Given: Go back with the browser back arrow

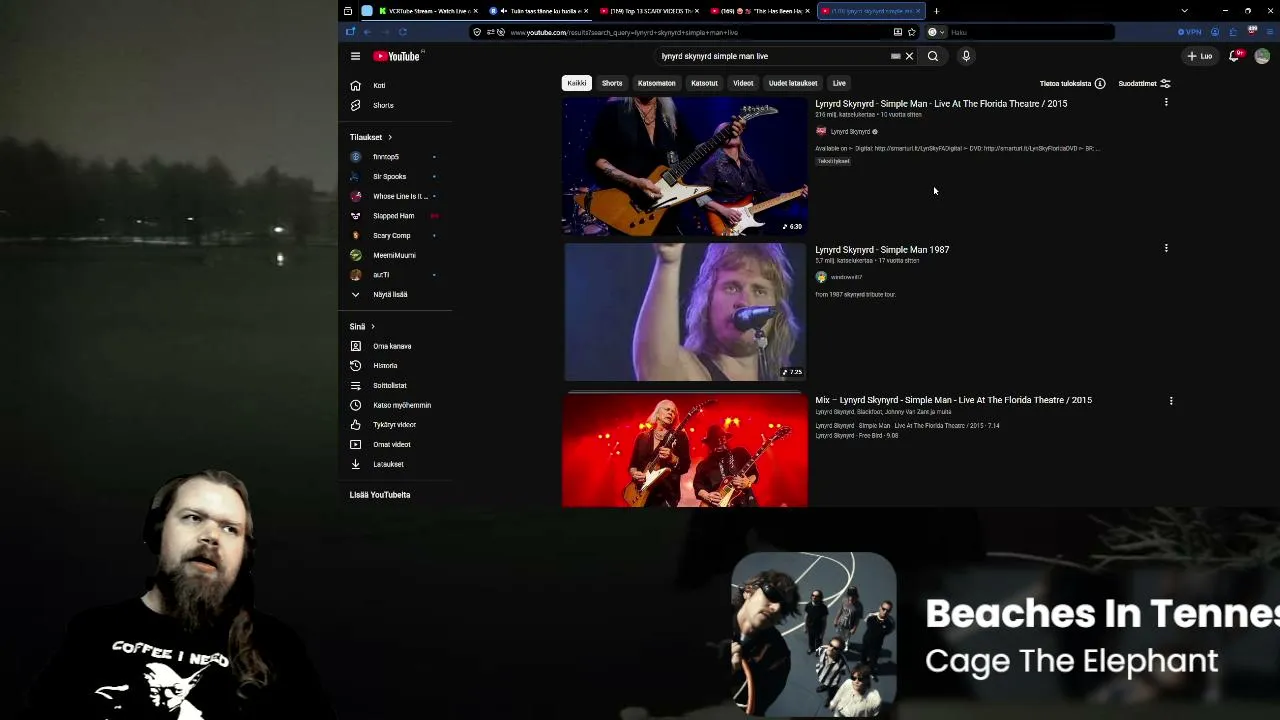Looking at the screenshot, I should click(367, 32).
